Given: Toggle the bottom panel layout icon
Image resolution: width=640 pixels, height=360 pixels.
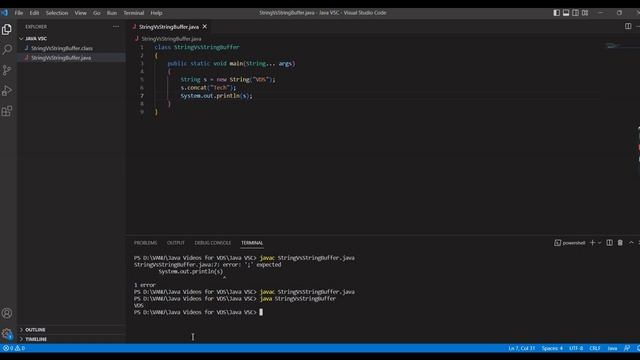Looking at the screenshot, I should [x=566, y=13].
